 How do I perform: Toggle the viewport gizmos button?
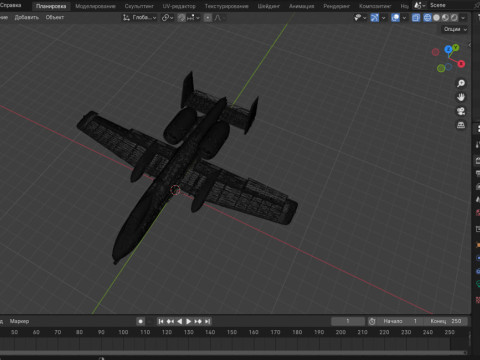coord(375,18)
